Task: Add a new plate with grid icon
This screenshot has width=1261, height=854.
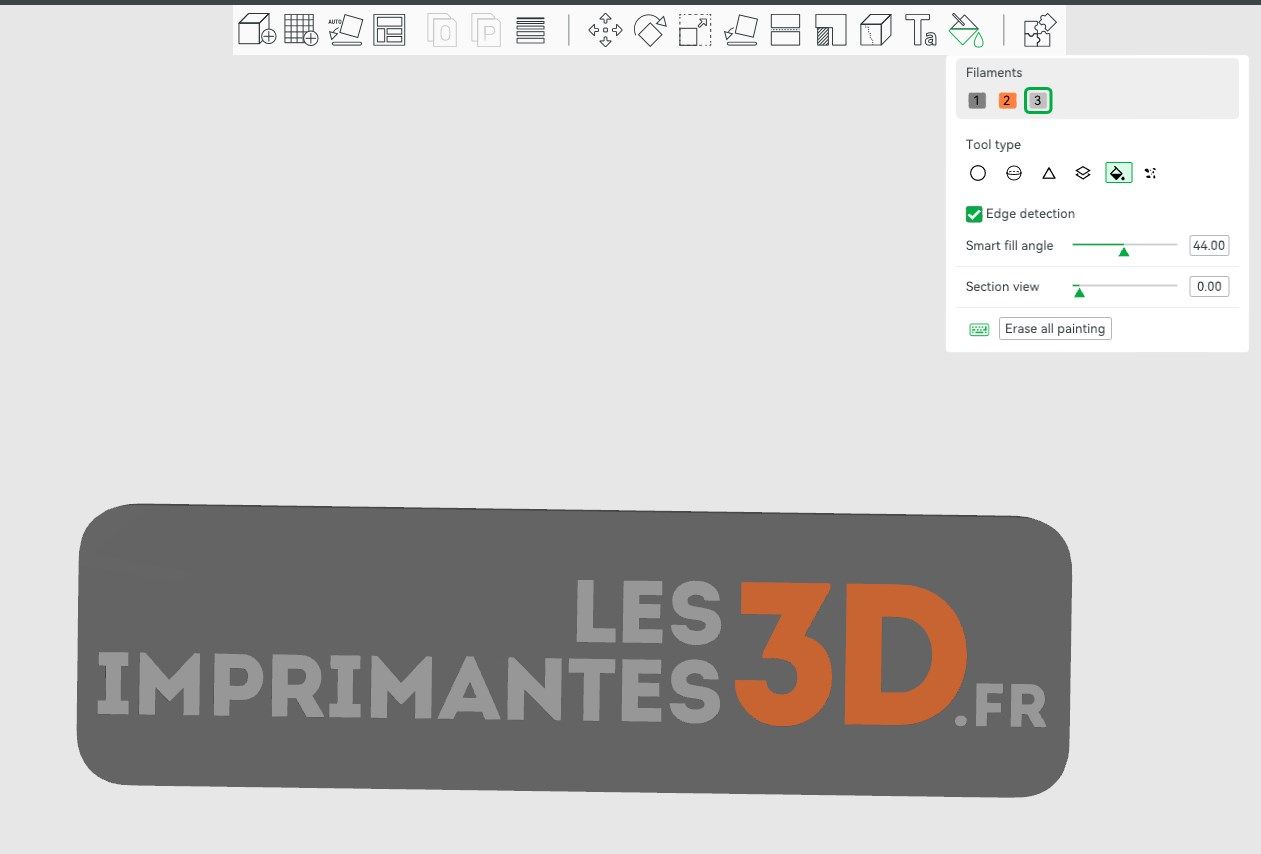Action: 301,30
